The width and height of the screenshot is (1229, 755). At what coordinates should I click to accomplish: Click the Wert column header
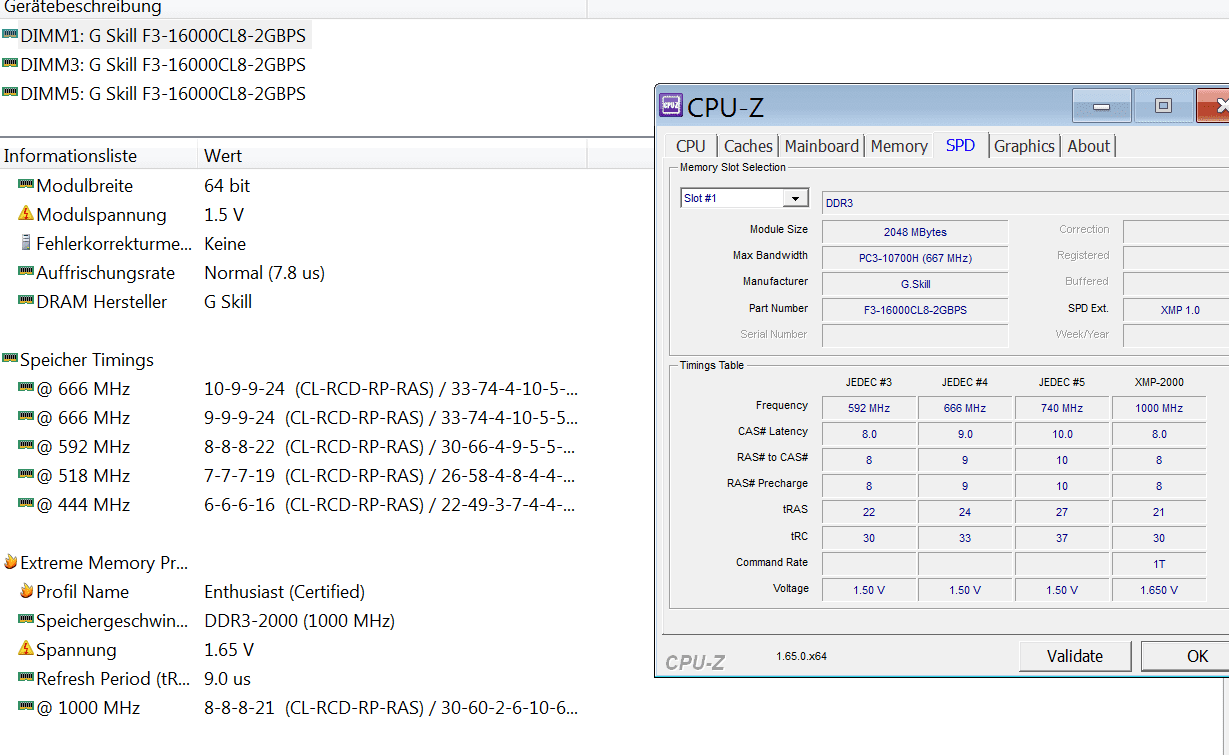(x=393, y=156)
